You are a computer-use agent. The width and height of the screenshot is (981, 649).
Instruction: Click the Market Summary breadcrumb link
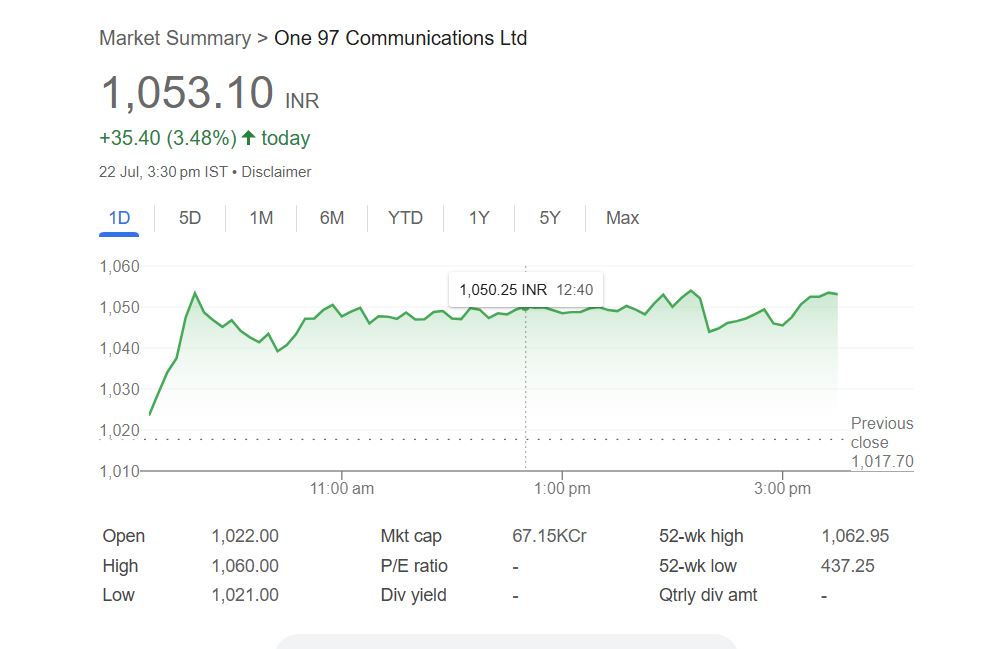pyautogui.click(x=174, y=39)
